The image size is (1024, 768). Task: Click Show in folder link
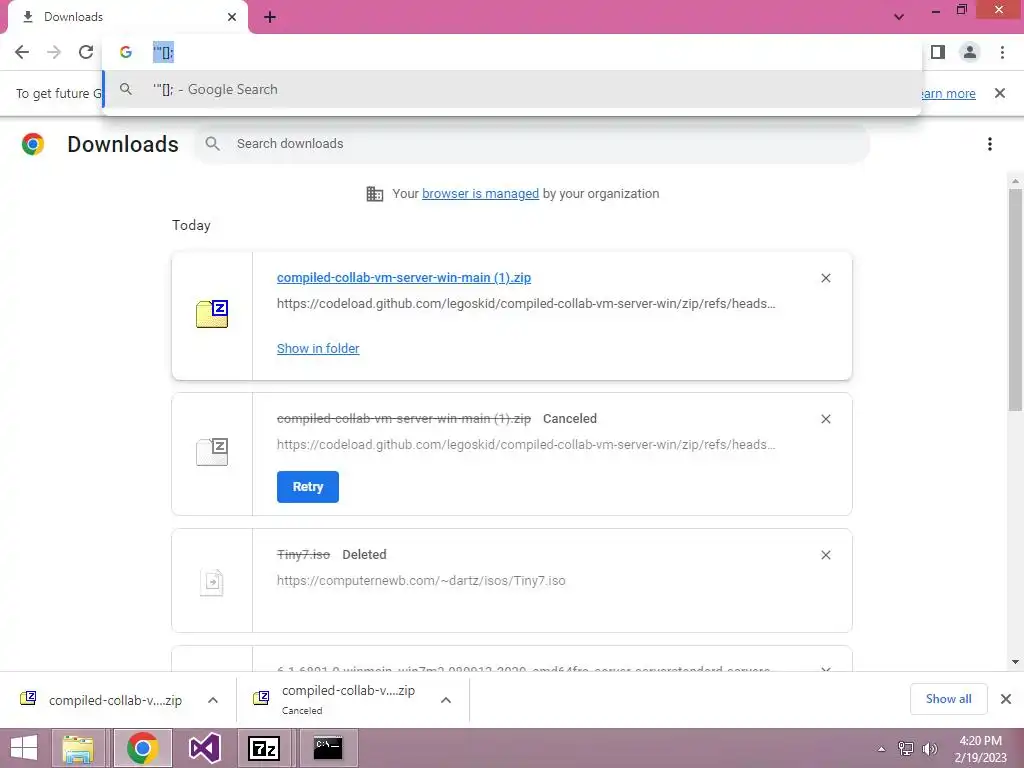(x=318, y=349)
